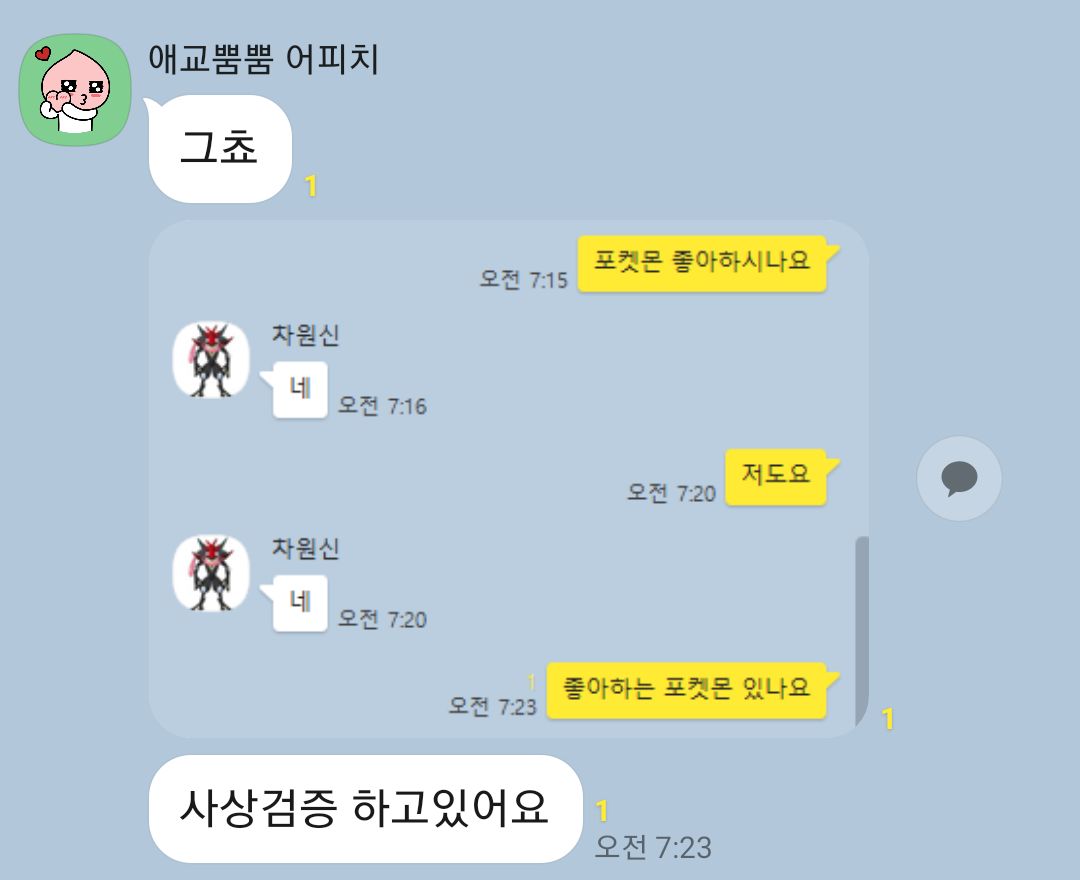Click 차원신's avatar beside the 7:20 reply
1080x880 pixels.
(211, 573)
